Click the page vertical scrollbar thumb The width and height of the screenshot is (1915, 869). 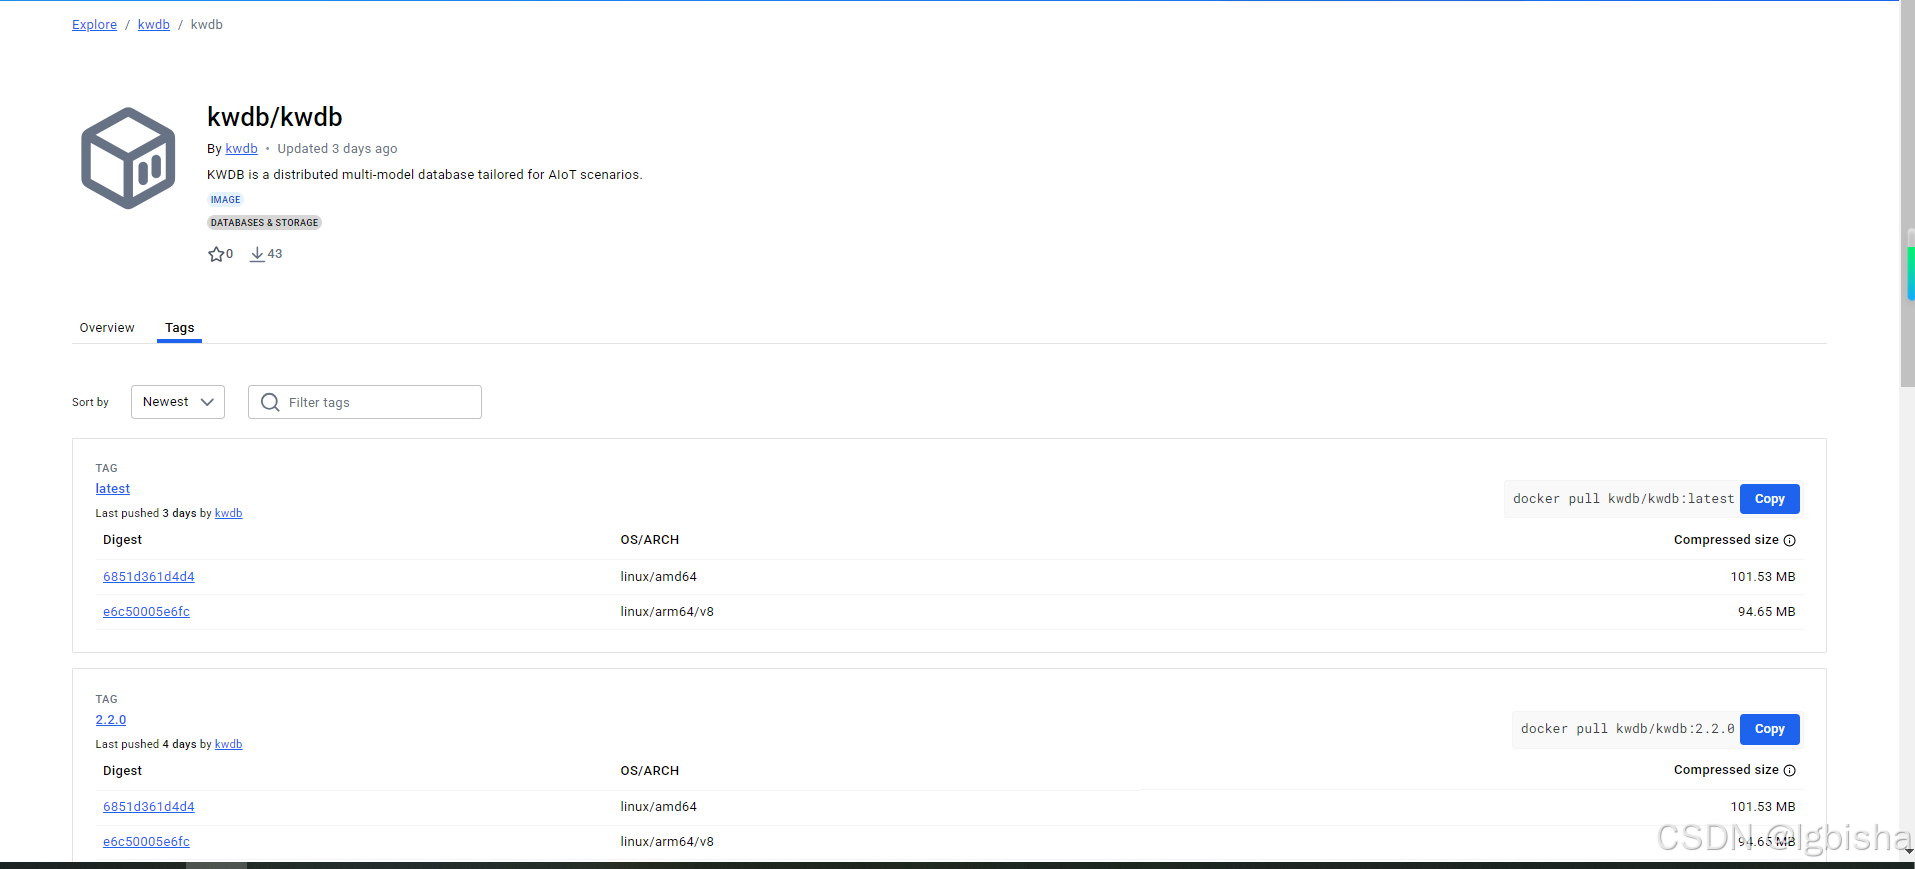click(x=1908, y=195)
